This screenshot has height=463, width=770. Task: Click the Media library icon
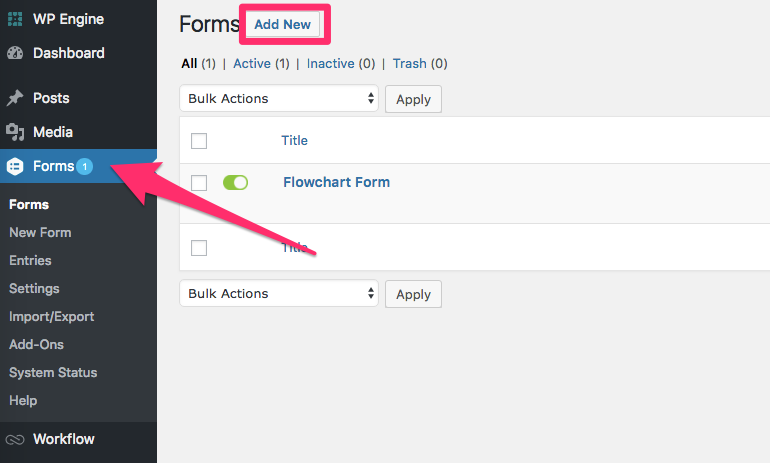point(16,132)
